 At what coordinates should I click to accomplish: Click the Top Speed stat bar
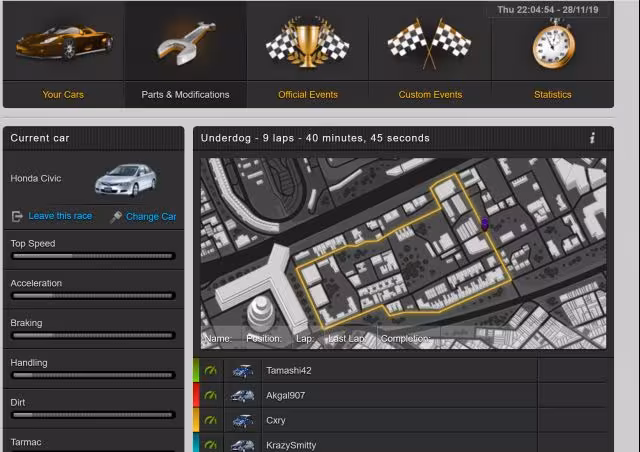[x=93, y=256]
